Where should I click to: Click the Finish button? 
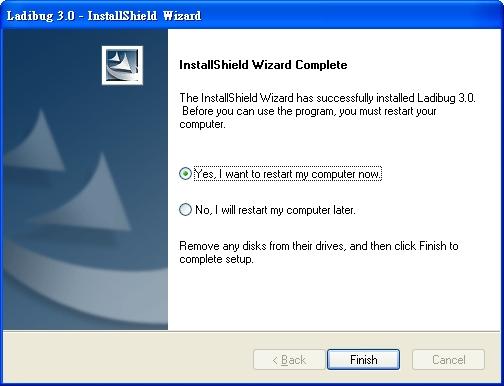point(363,359)
